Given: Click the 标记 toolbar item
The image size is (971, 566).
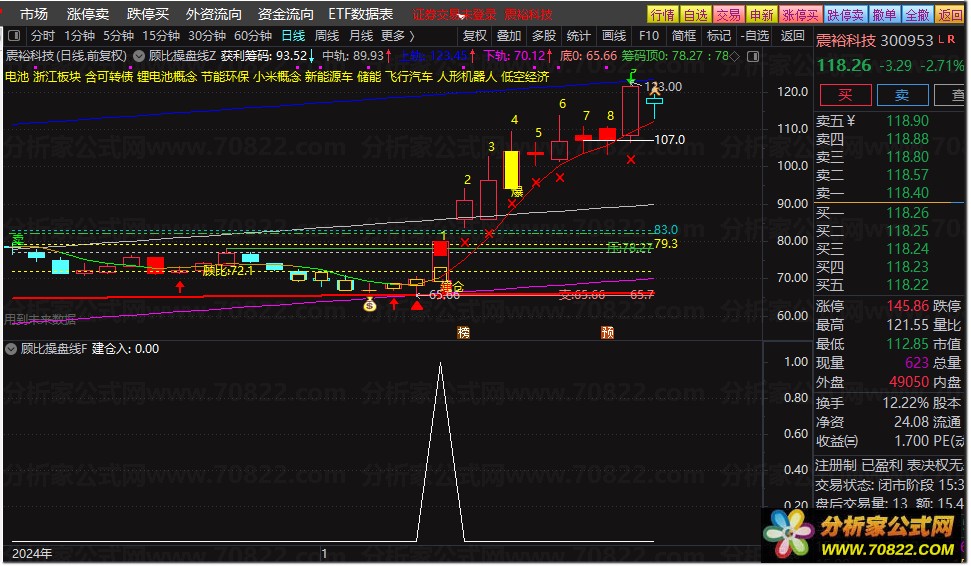Looking at the screenshot, I should point(718,36).
